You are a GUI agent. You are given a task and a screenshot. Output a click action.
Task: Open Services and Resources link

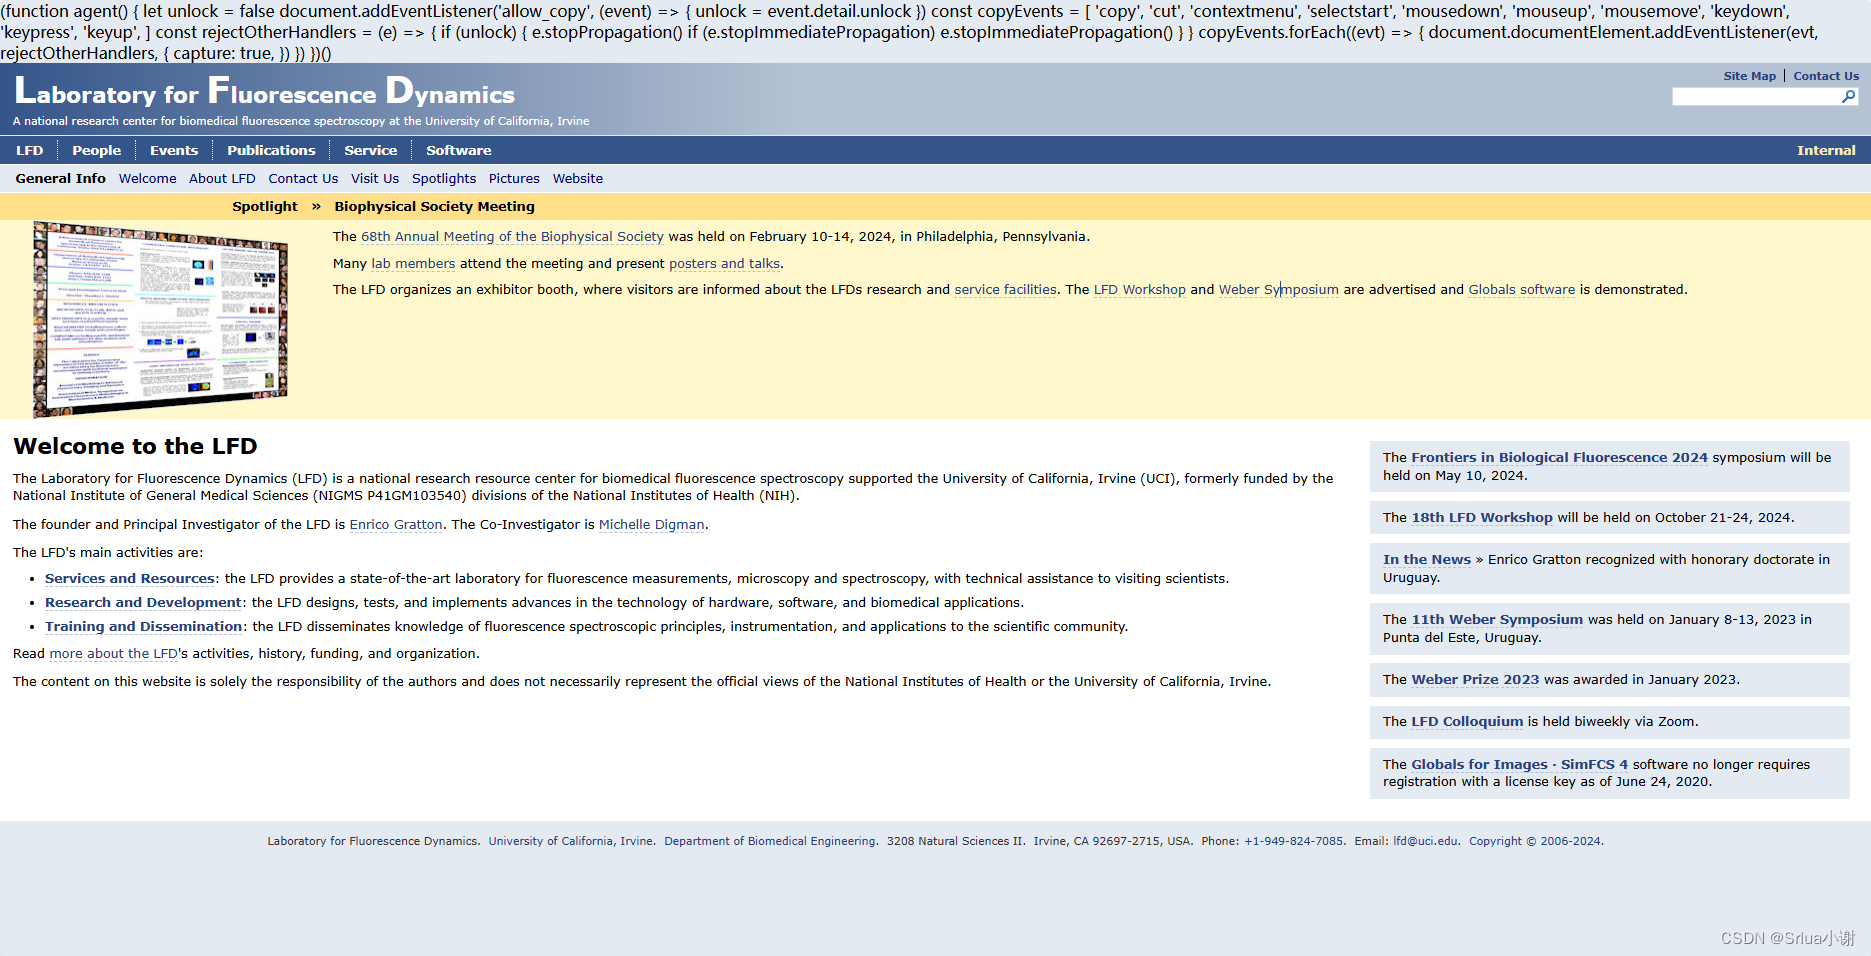[x=130, y=579]
